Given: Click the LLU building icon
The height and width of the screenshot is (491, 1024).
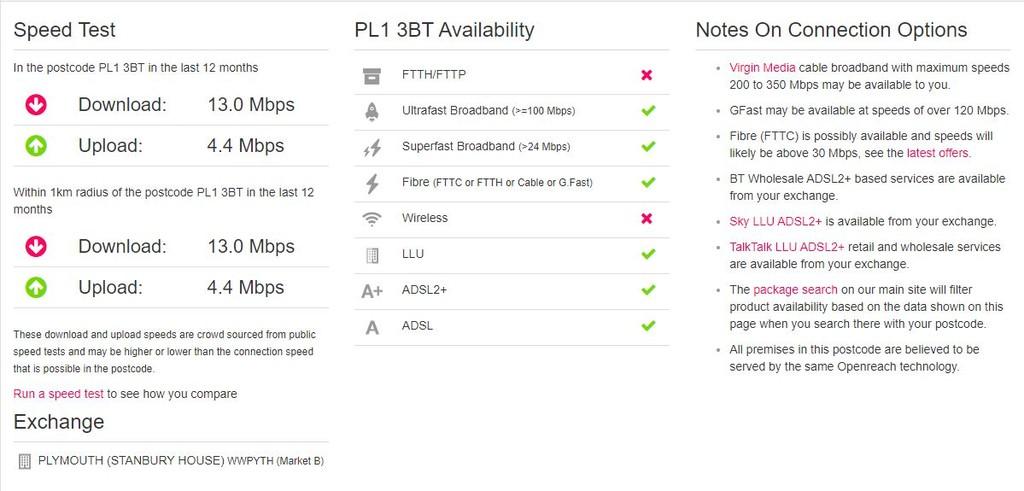Looking at the screenshot, I should click(372, 255).
